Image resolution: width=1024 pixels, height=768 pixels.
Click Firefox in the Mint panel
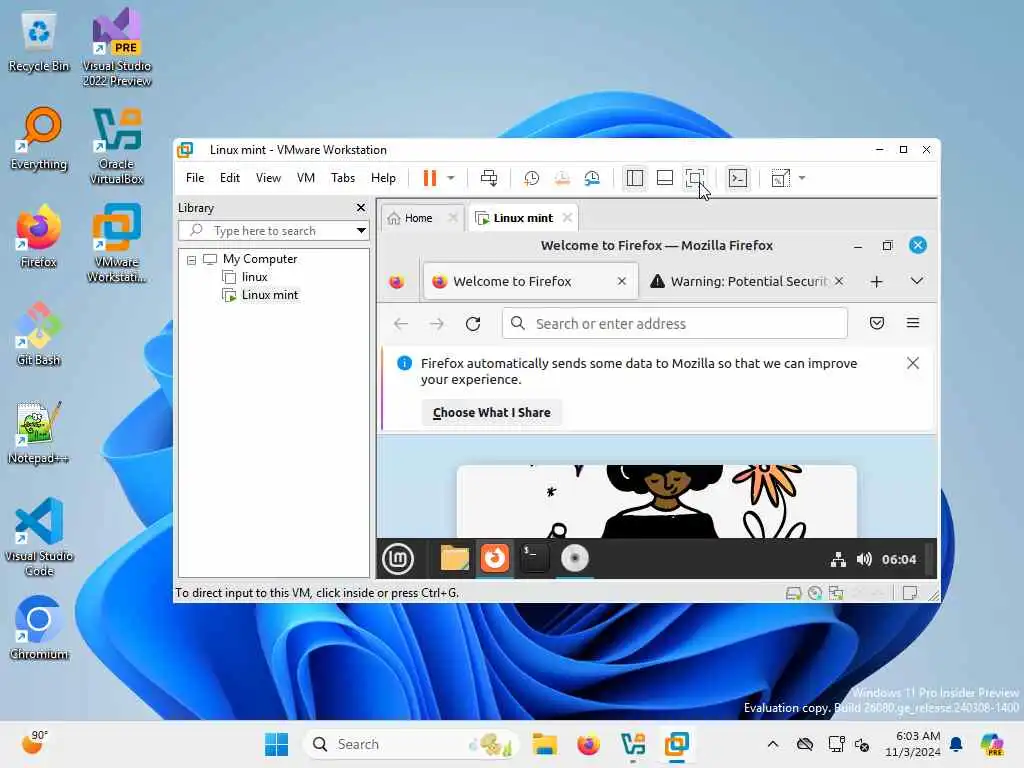(x=494, y=559)
